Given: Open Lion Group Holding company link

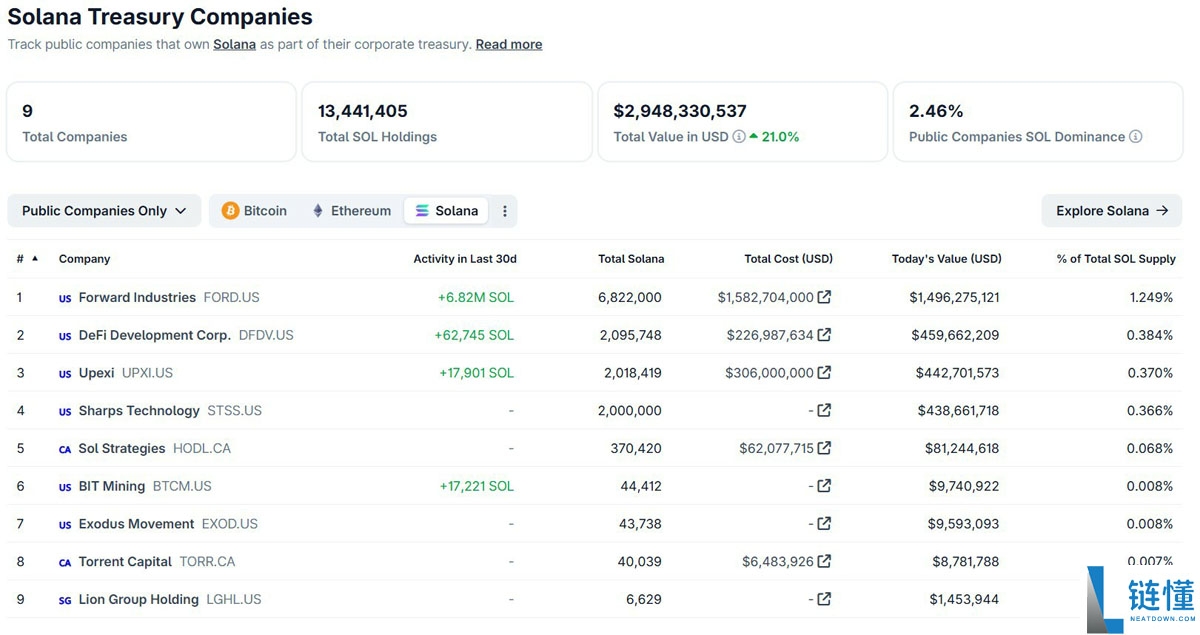Looking at the screenshot, I should pos(139,599).
